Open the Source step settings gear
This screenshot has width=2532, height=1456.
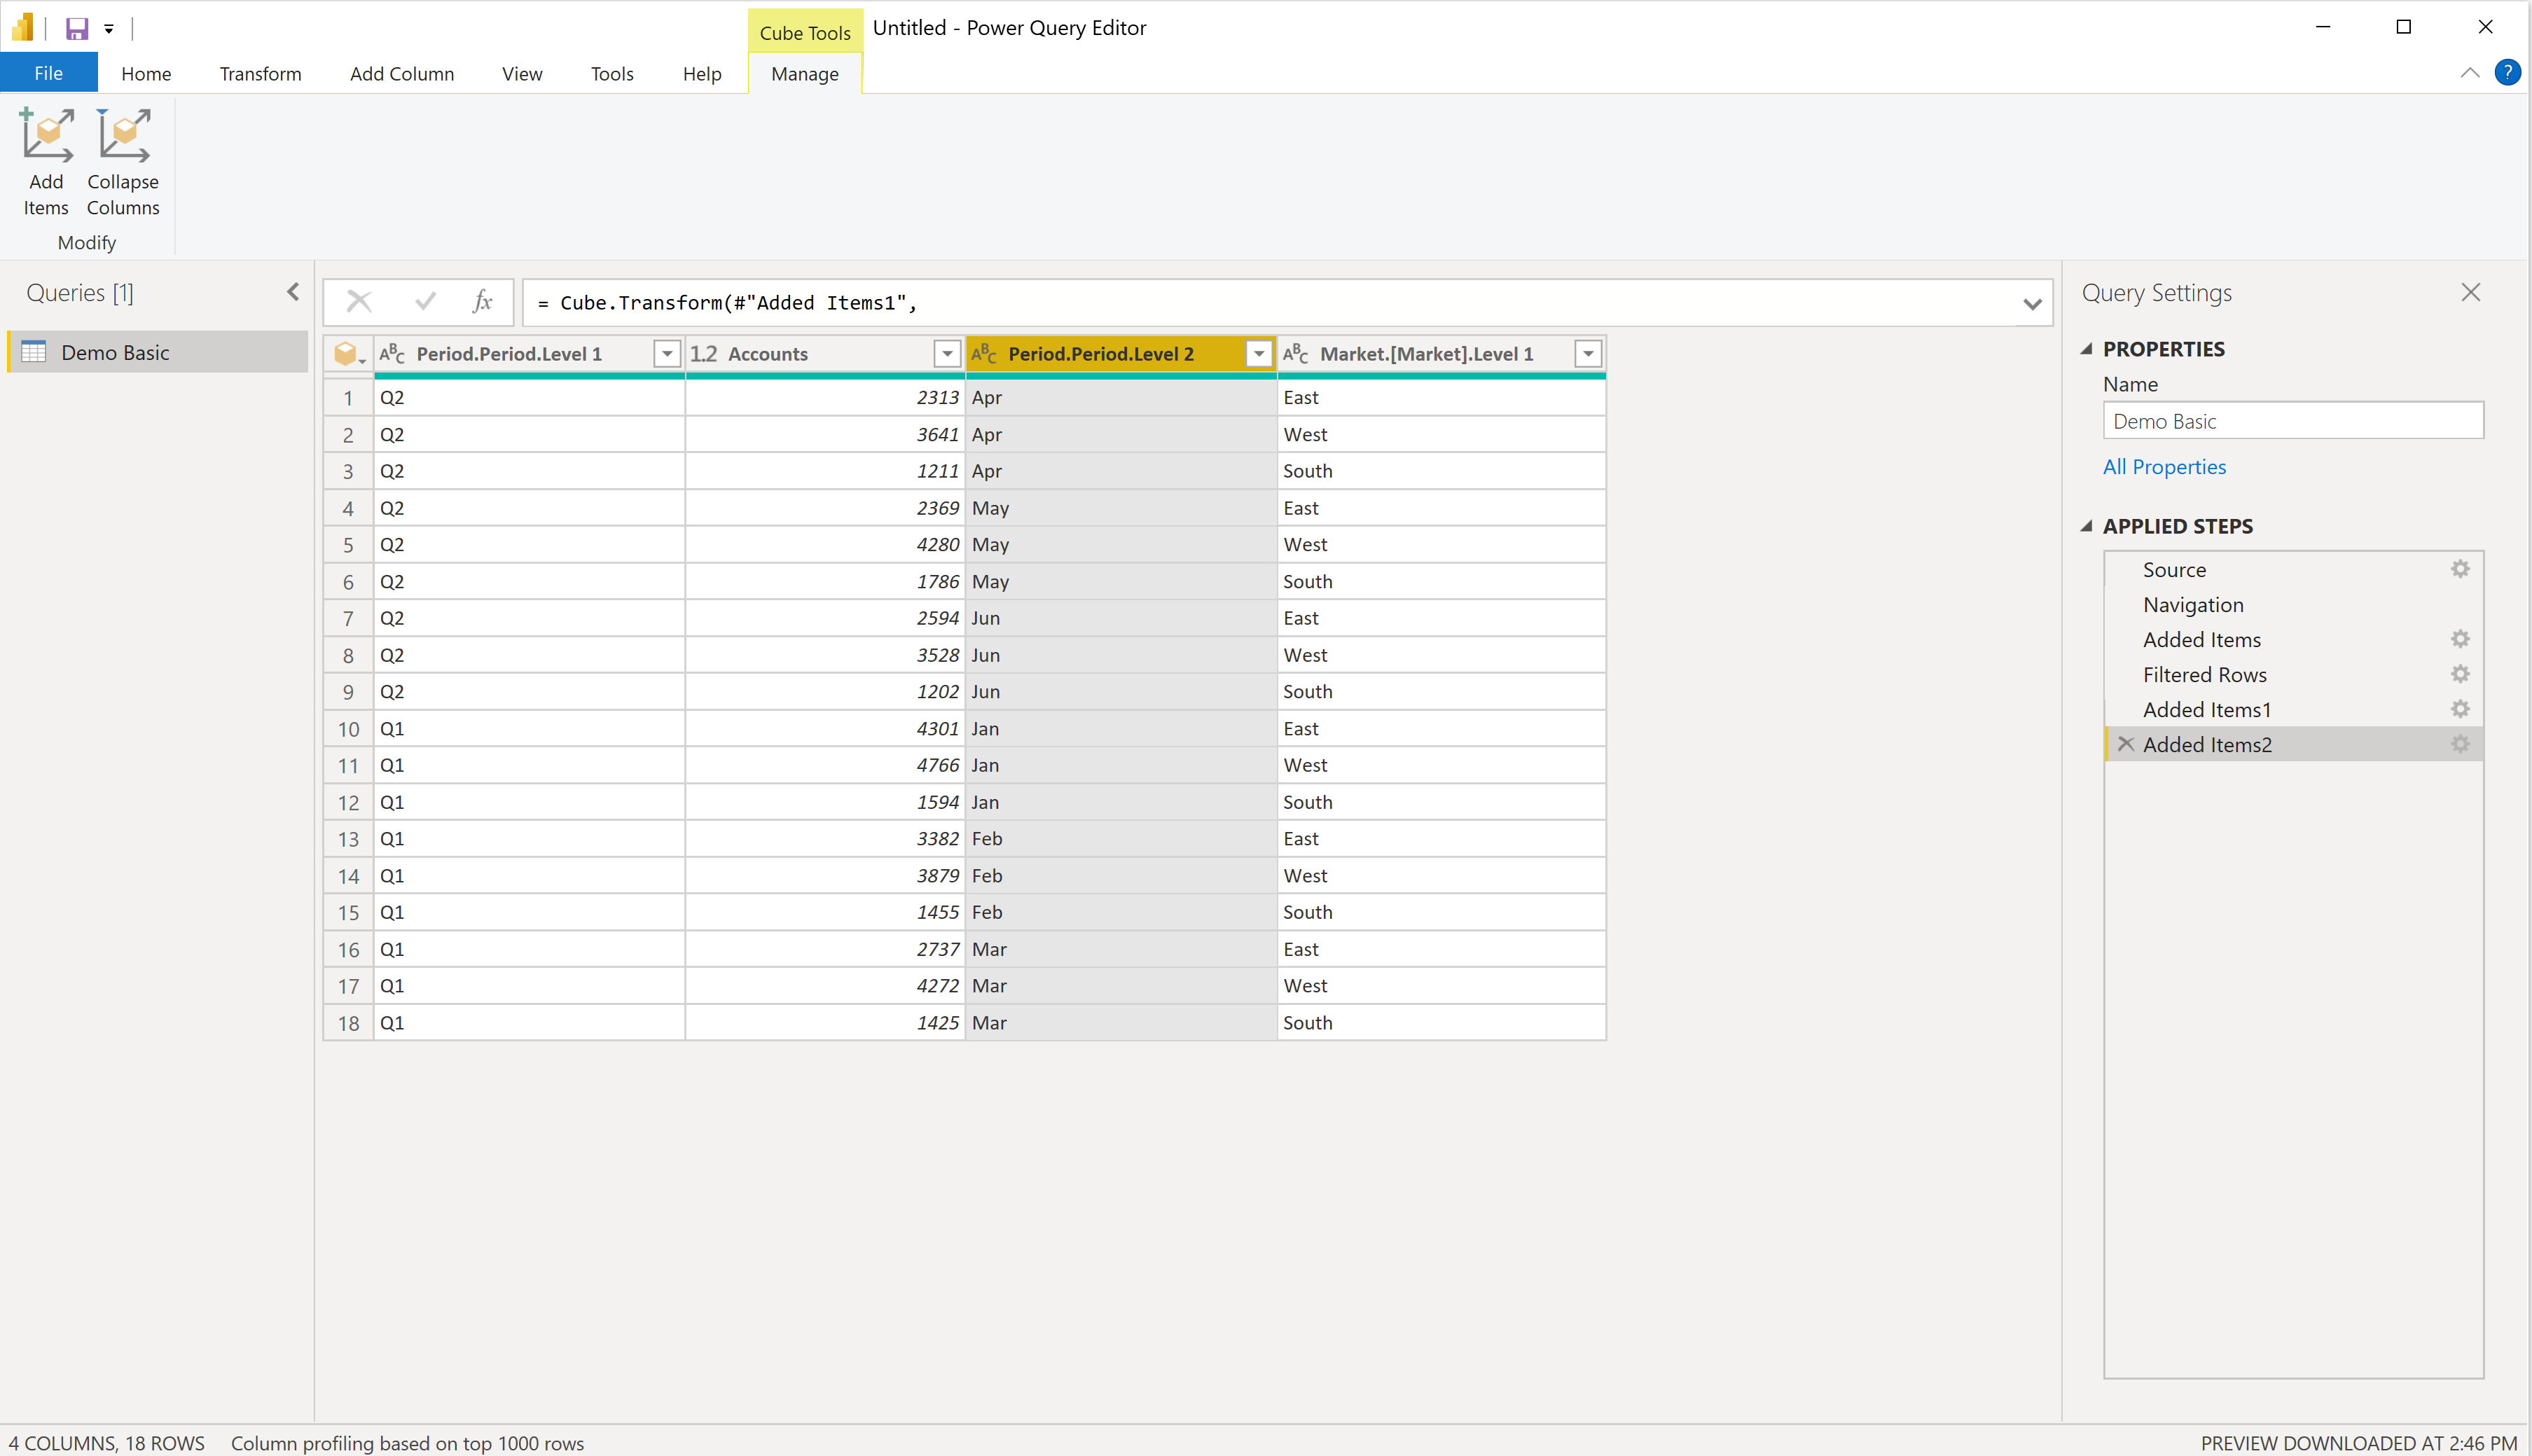click(2460, 569)
